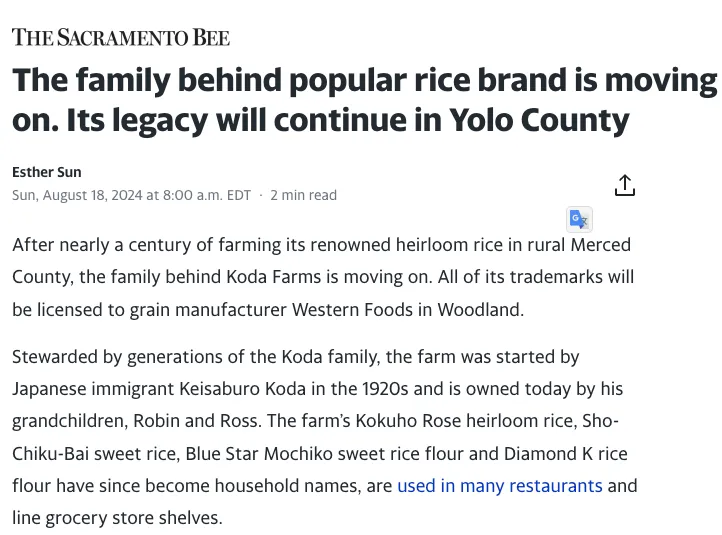Click 'Yolo County' in the headline
This screenshot has width=722, height=535.
(539, 120)
